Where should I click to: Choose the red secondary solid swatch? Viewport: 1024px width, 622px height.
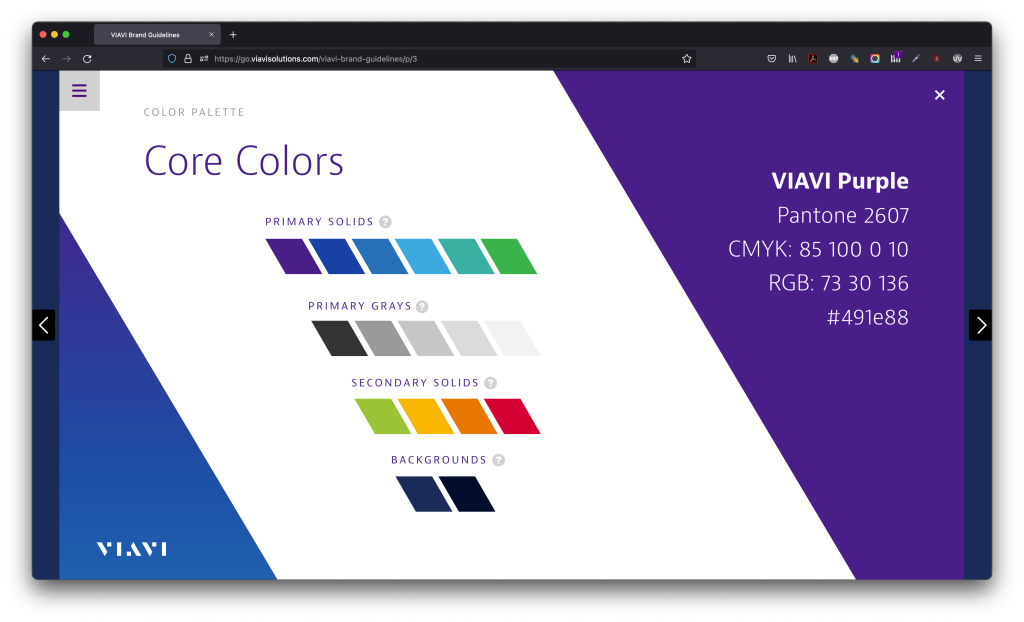pos(512,416)
